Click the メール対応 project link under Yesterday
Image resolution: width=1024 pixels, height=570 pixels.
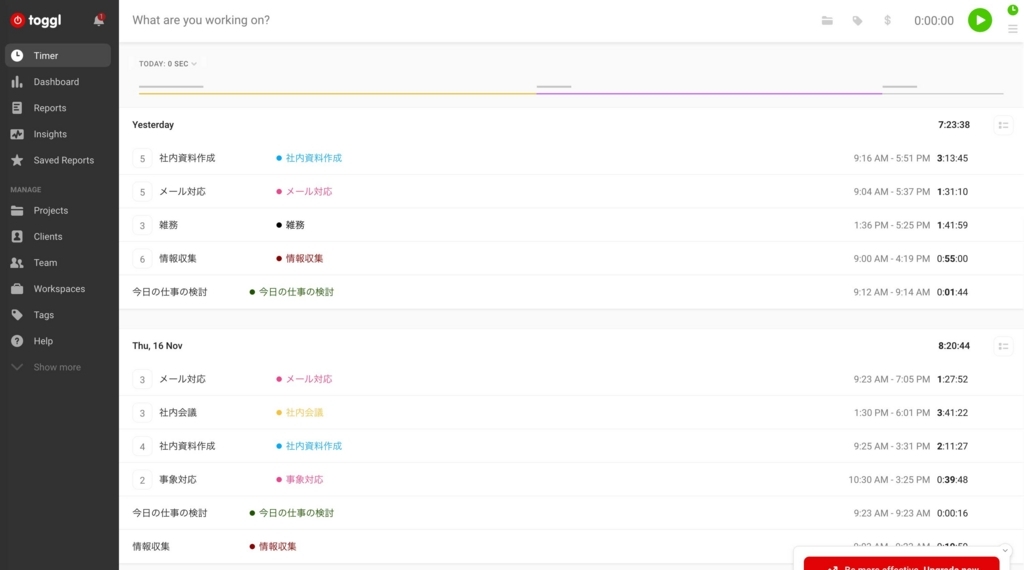click(309, 191)
